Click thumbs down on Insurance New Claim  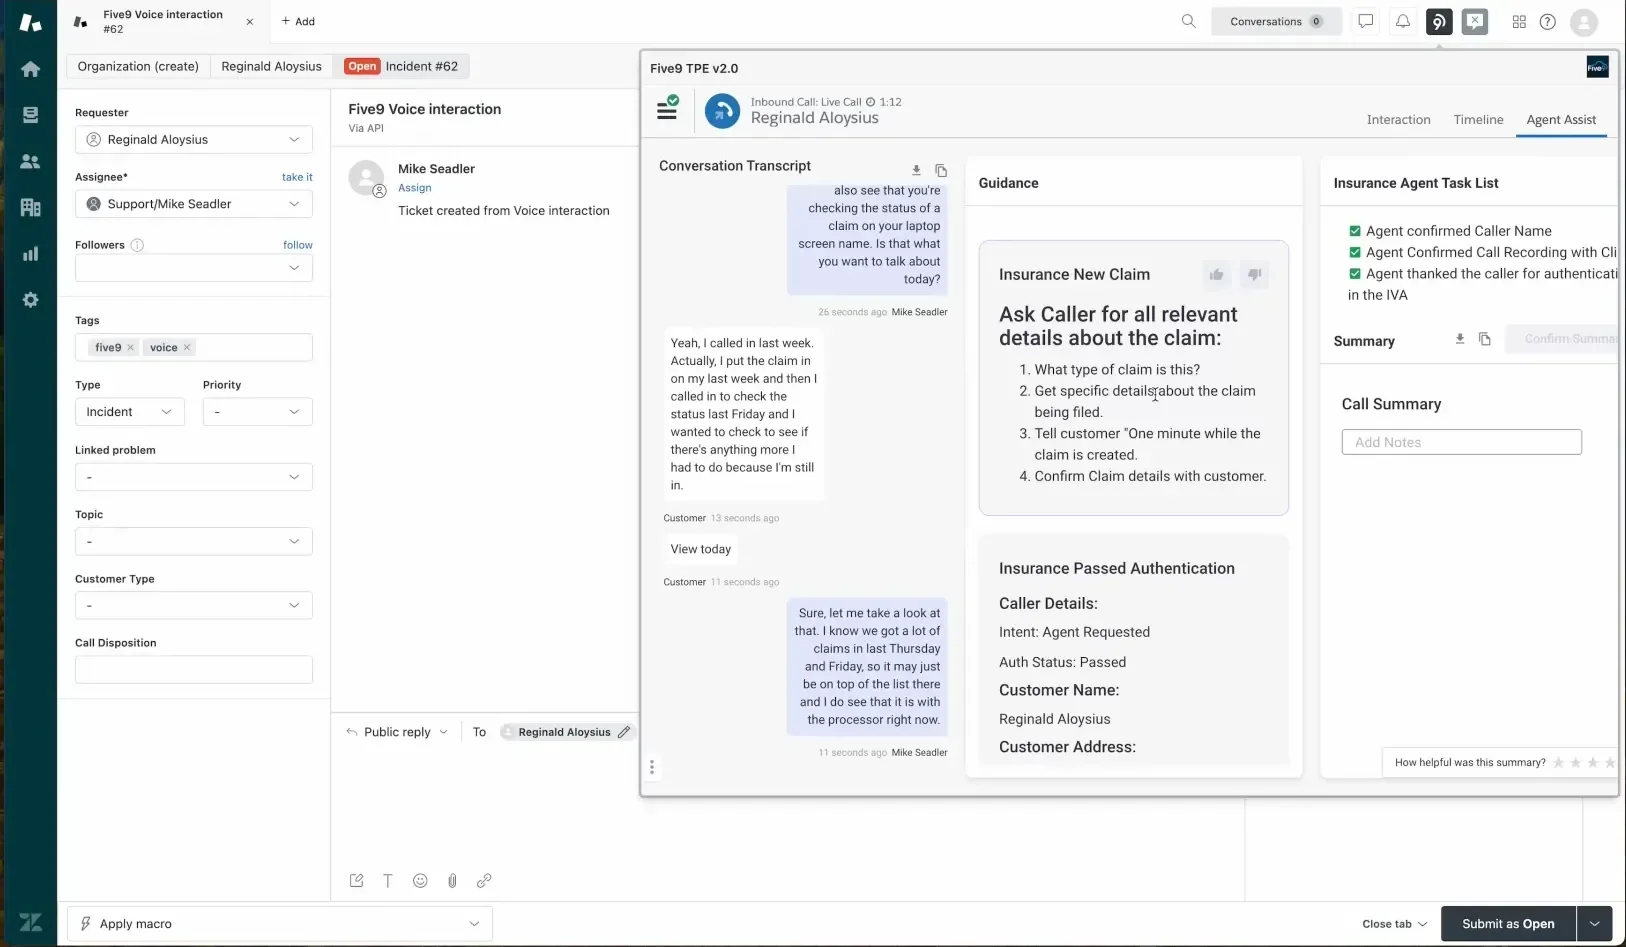pos(1254,275)
